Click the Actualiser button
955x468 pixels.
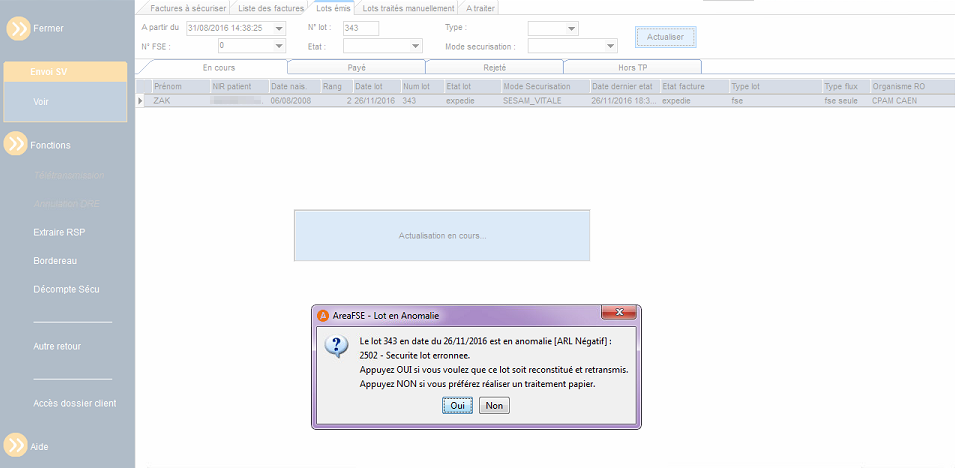pyautogui.click(x=665, y=37)
